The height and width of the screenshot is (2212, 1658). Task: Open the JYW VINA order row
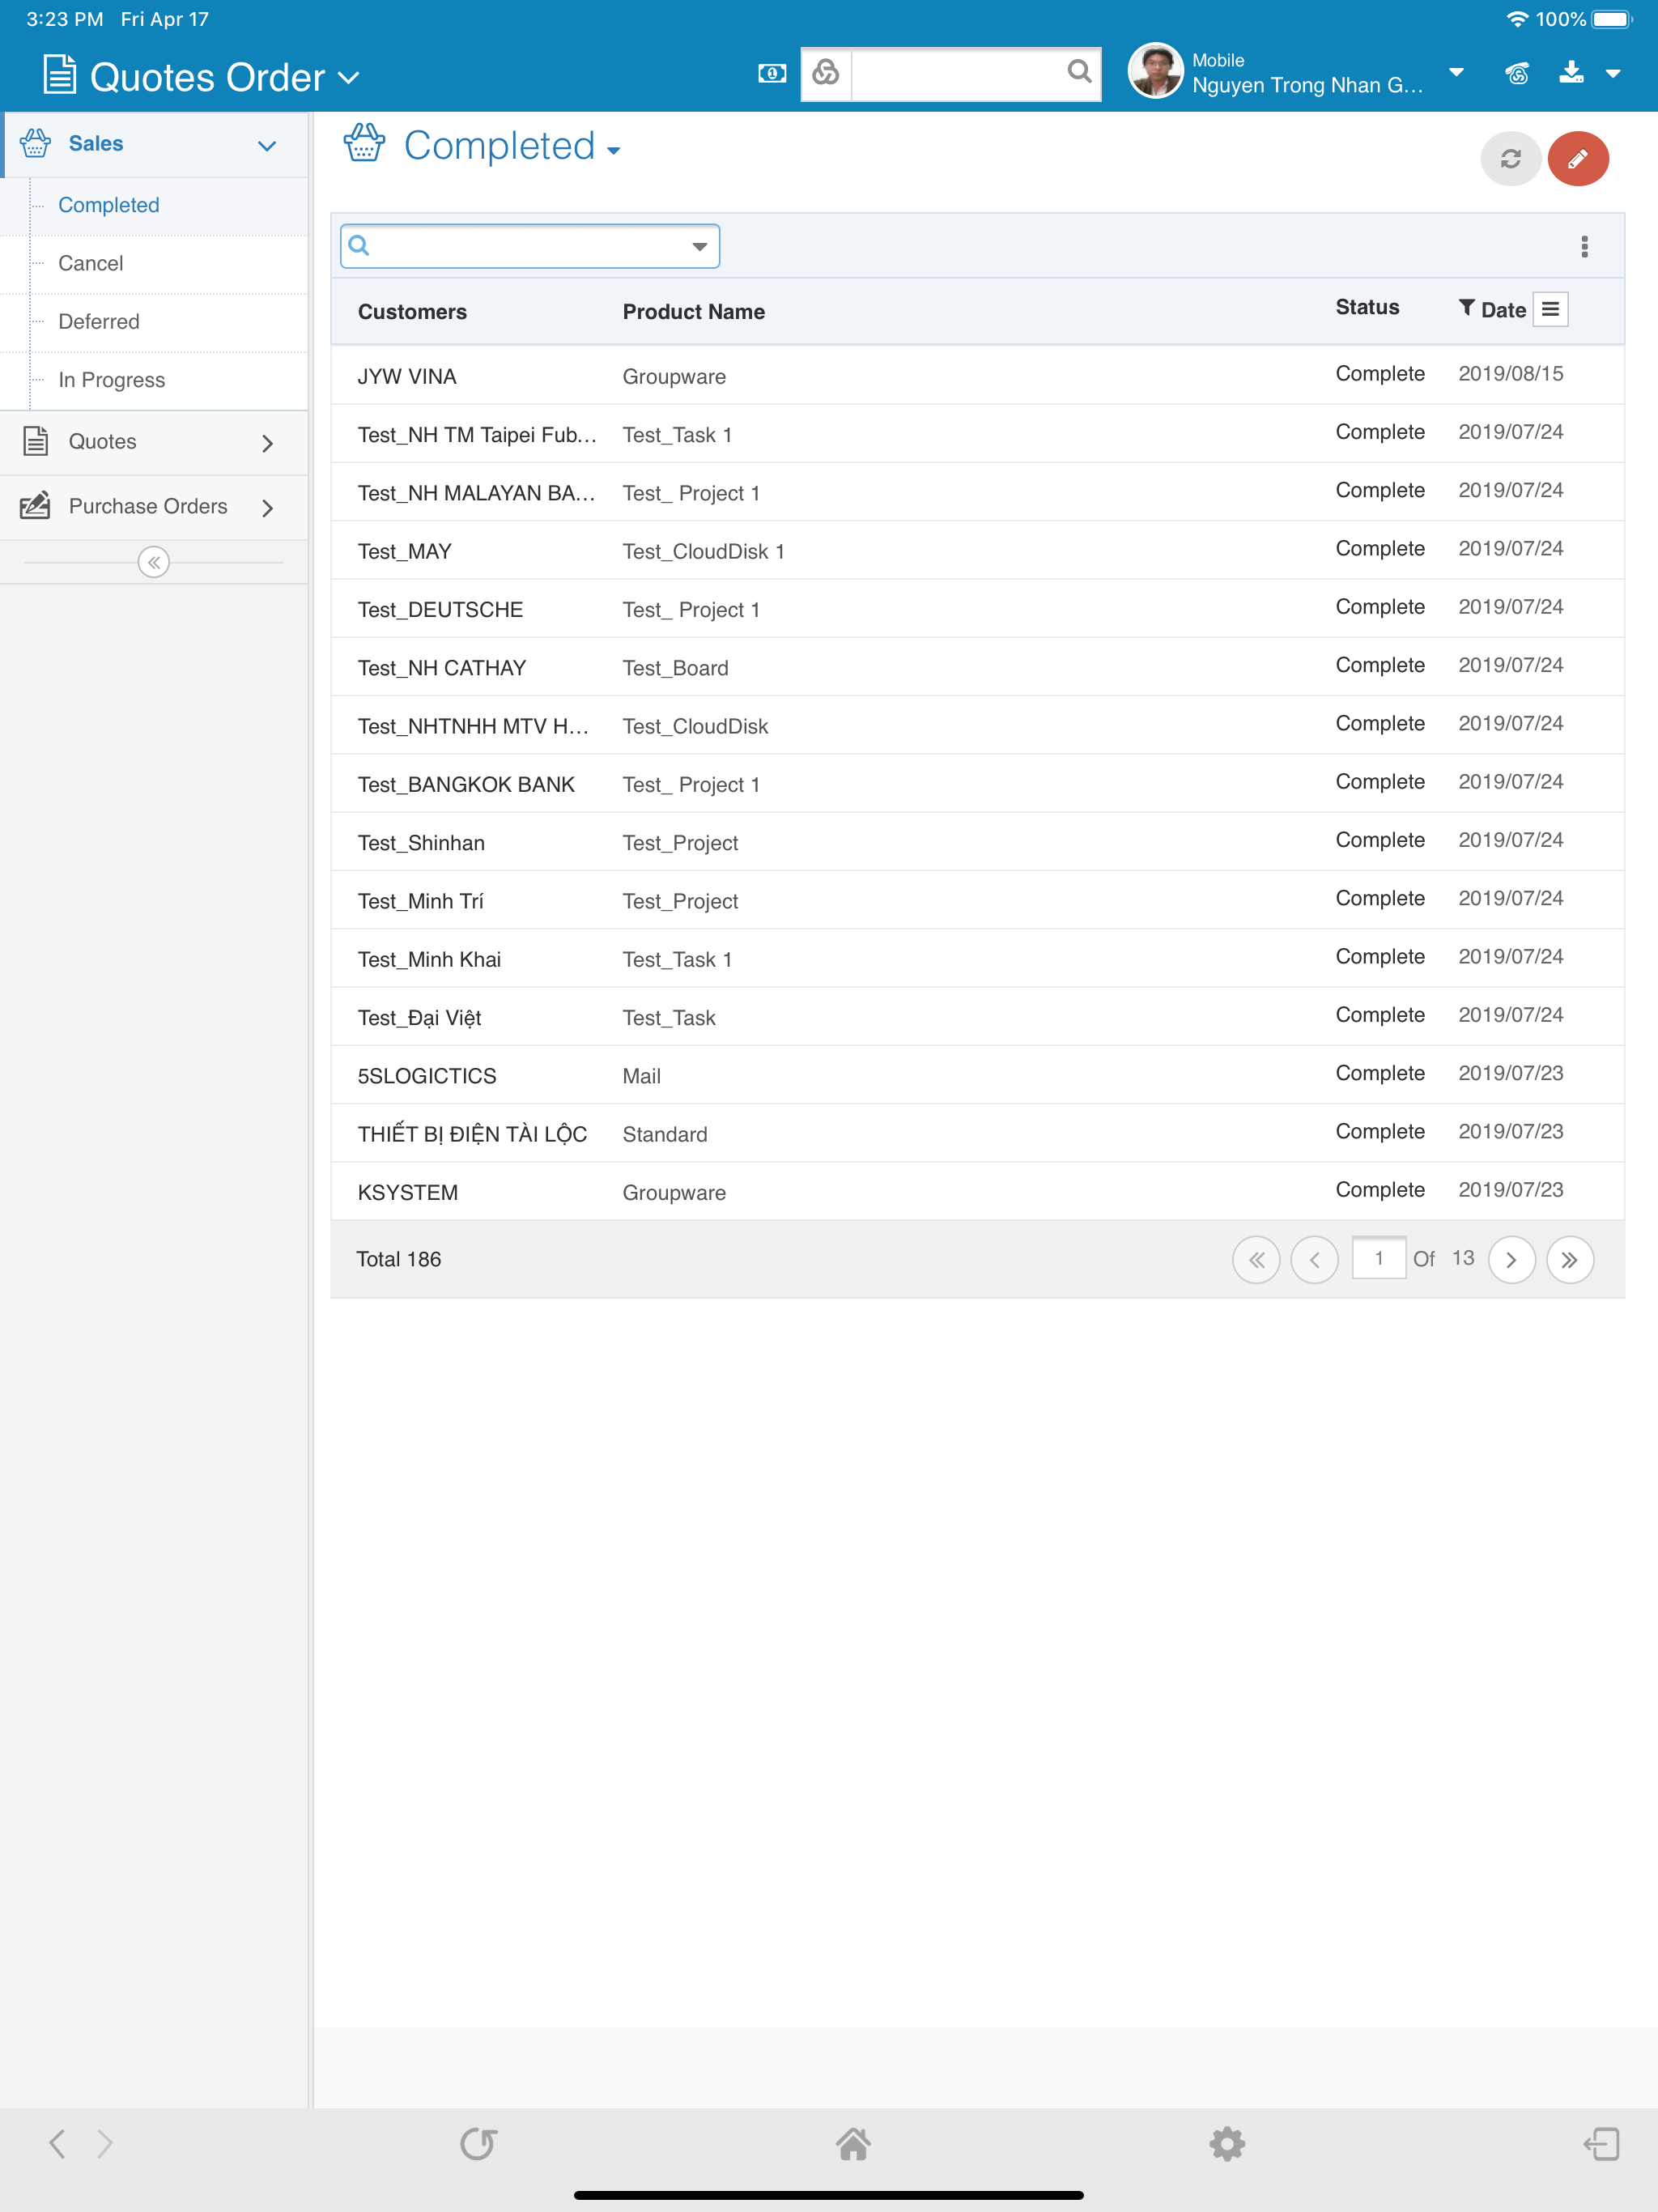(977, 376)
